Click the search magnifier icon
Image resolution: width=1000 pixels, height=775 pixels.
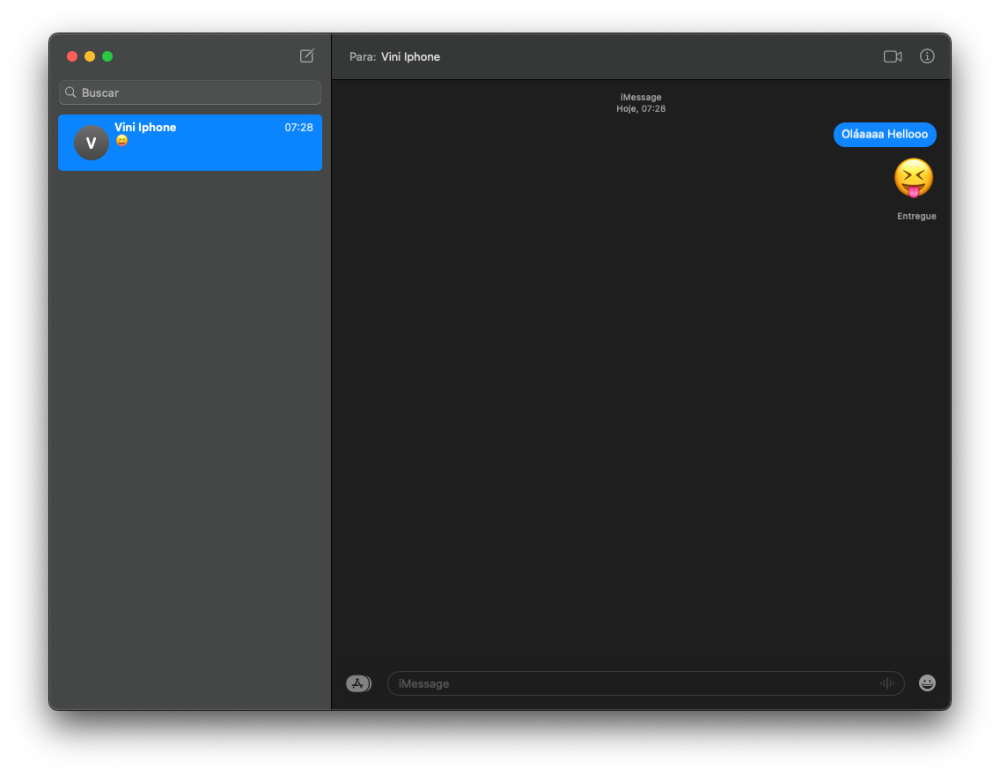(71, 92)
